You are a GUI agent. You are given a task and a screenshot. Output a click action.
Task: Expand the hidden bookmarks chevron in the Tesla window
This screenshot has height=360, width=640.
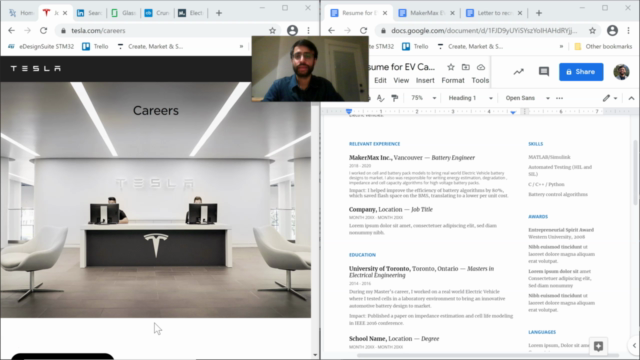pyautogui.click(x=241, y=47)
